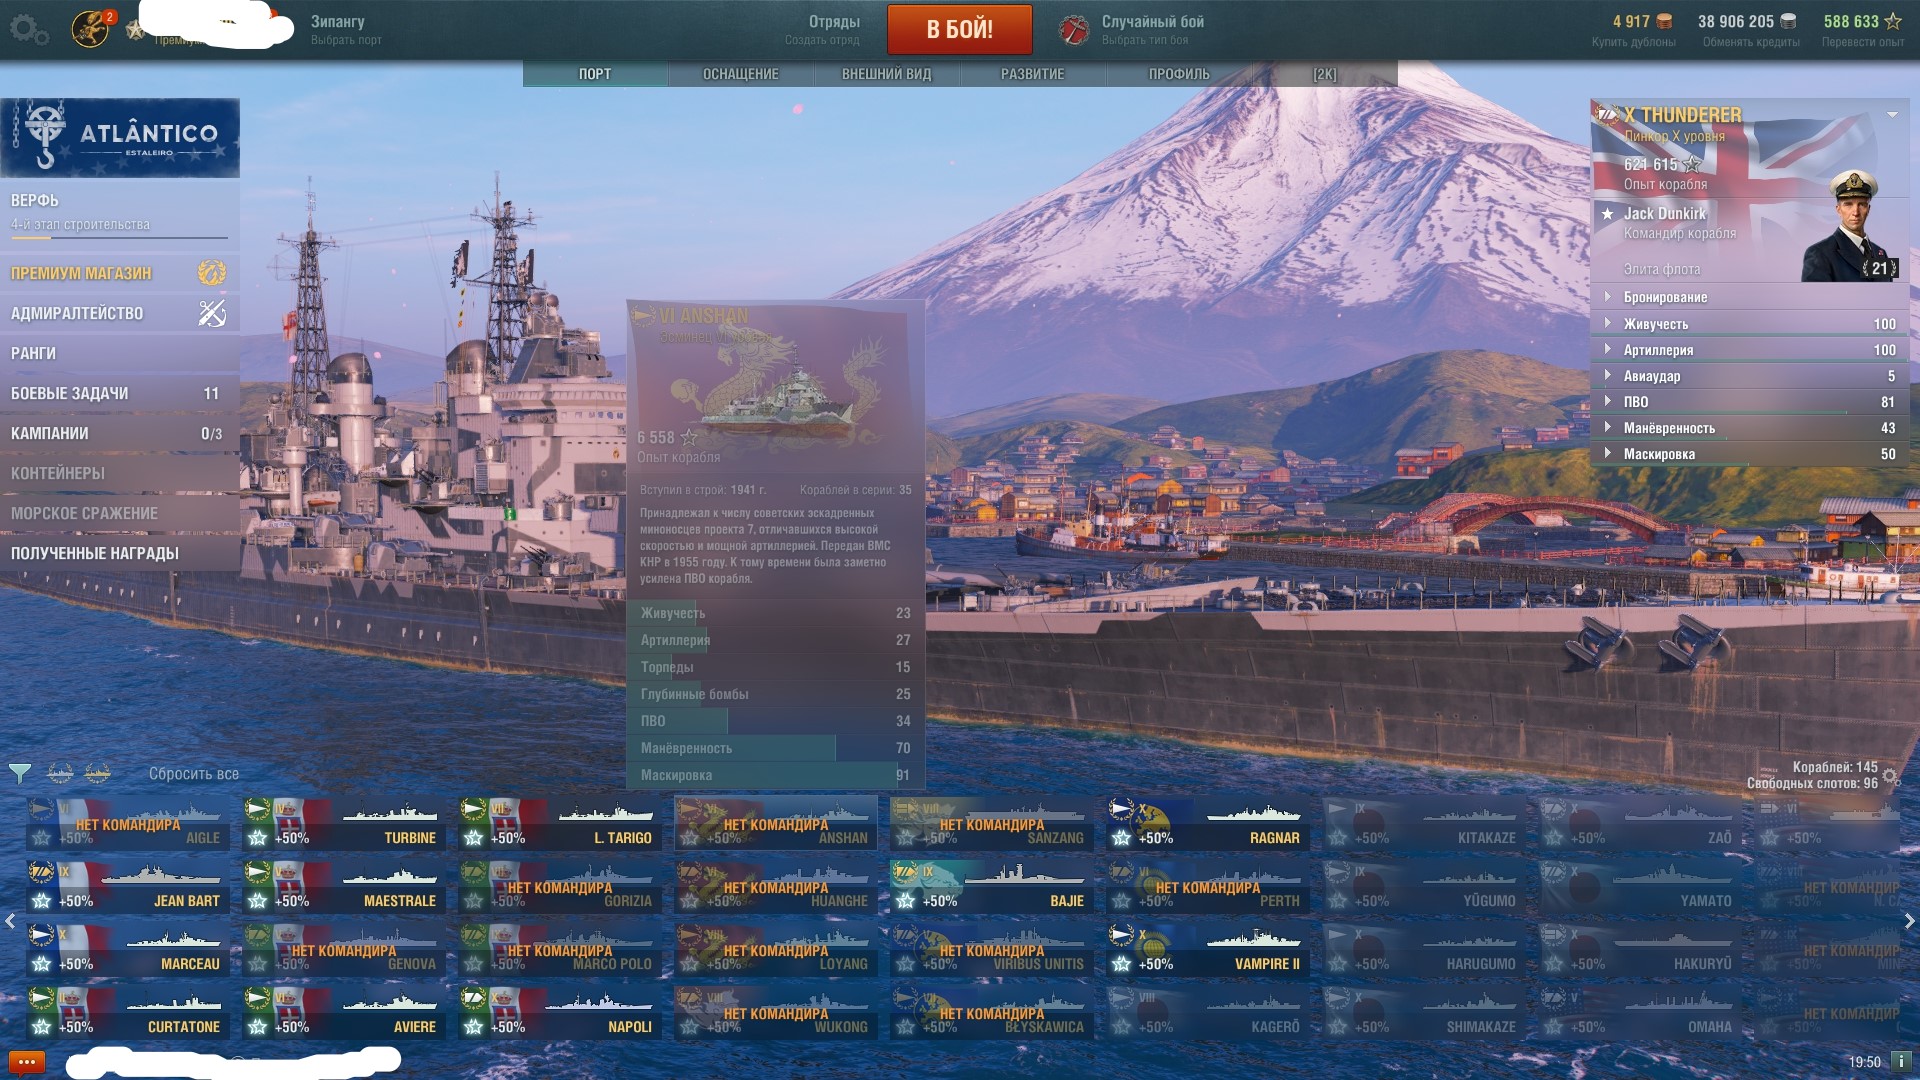Image resolution: width=1920 pixels, height=1080 pixels.
Task: Toggle the first laurel ship filter
Action: 60,773
